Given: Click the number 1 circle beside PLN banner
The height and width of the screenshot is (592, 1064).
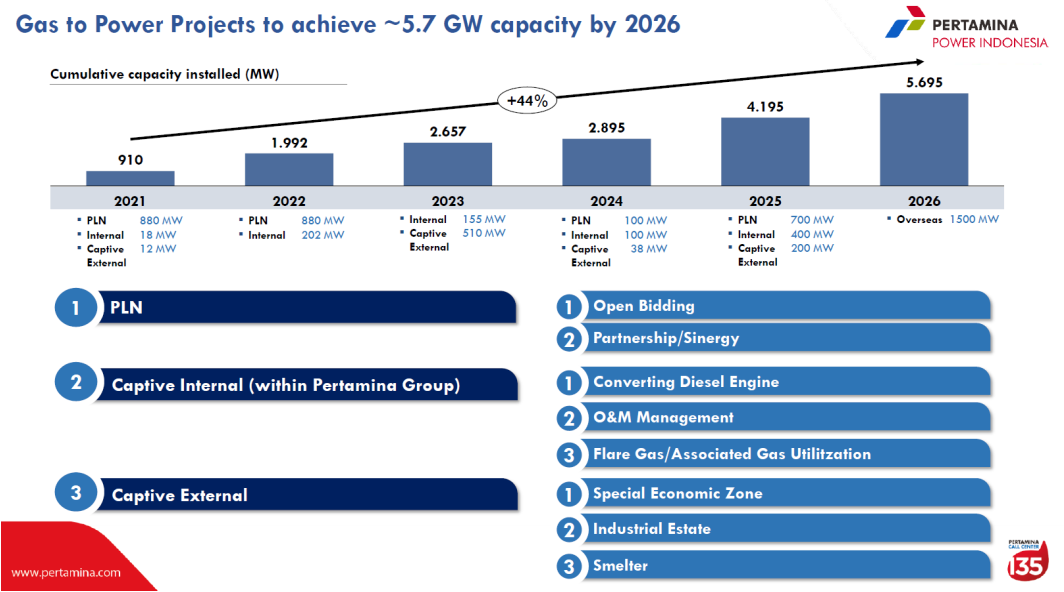Looking at the screenshot, I should point(75,308).
